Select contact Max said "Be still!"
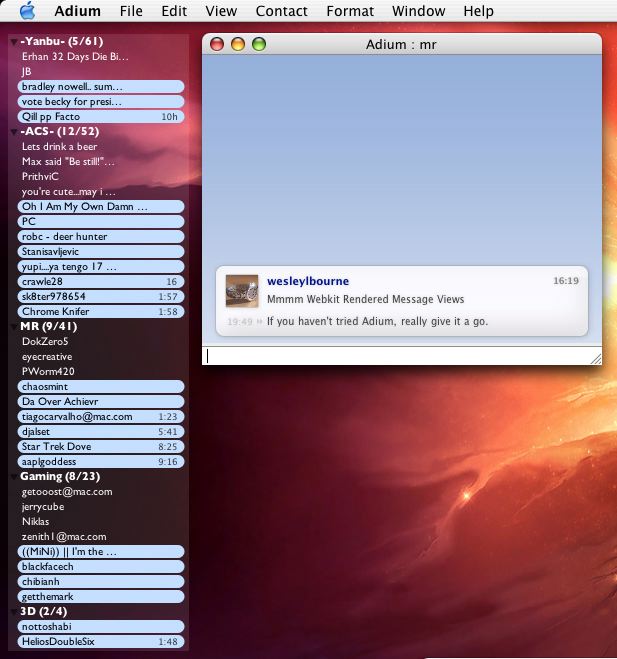Screen dimensions: 617x659 [101, 162]
